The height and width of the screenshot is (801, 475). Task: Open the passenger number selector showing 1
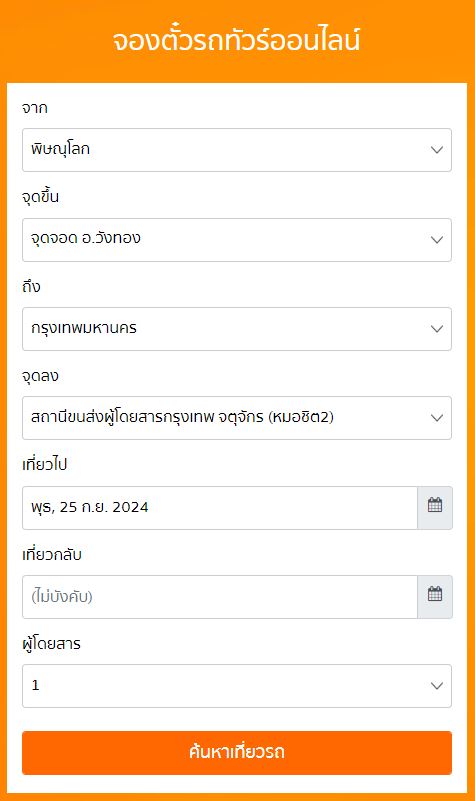237,686
